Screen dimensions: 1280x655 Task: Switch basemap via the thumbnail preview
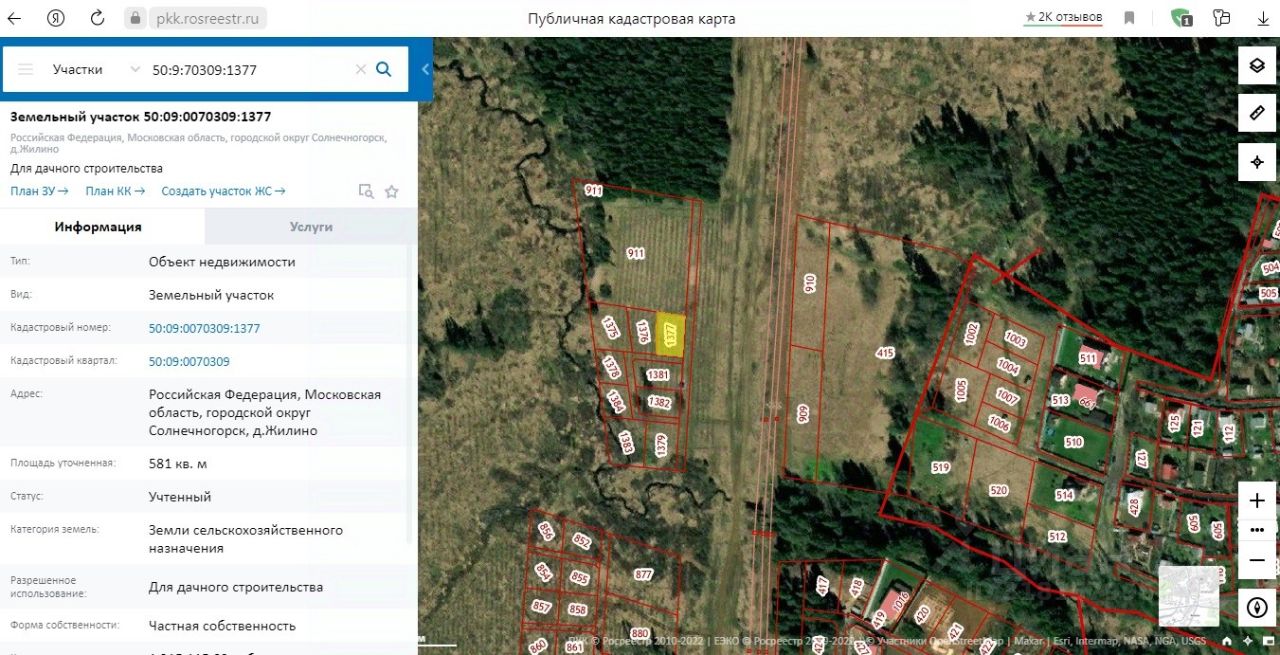click(1189, 596)
